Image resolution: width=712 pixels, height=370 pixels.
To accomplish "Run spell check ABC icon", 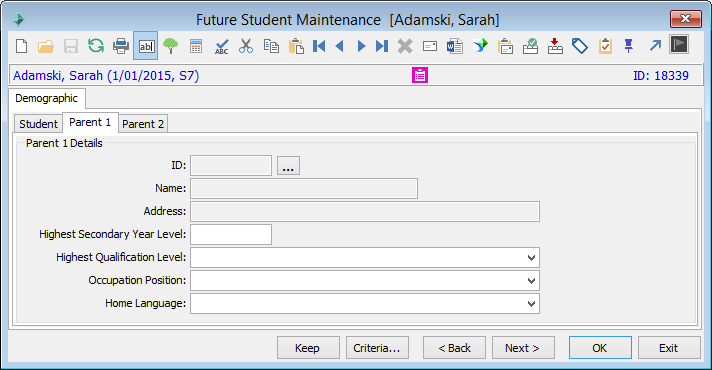I will (x=221, y=46).
